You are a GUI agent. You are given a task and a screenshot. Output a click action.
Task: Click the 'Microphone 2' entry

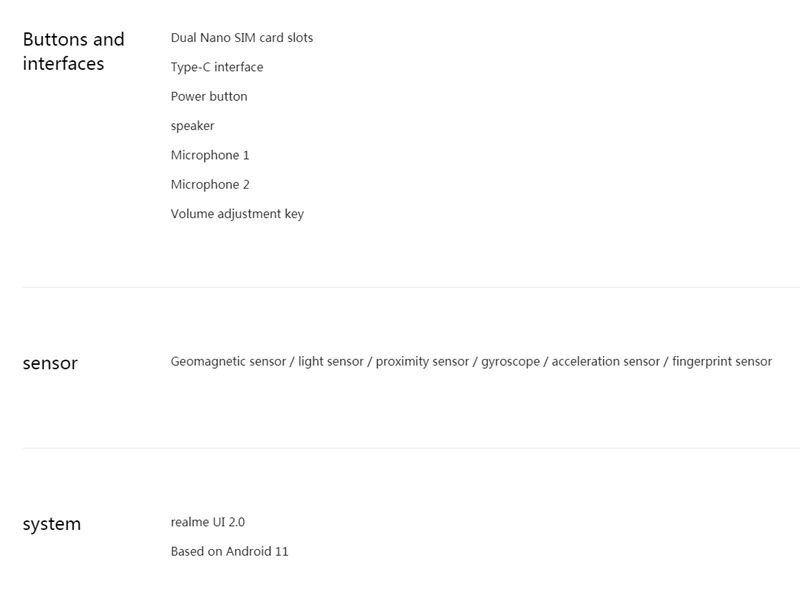point(210,184)
